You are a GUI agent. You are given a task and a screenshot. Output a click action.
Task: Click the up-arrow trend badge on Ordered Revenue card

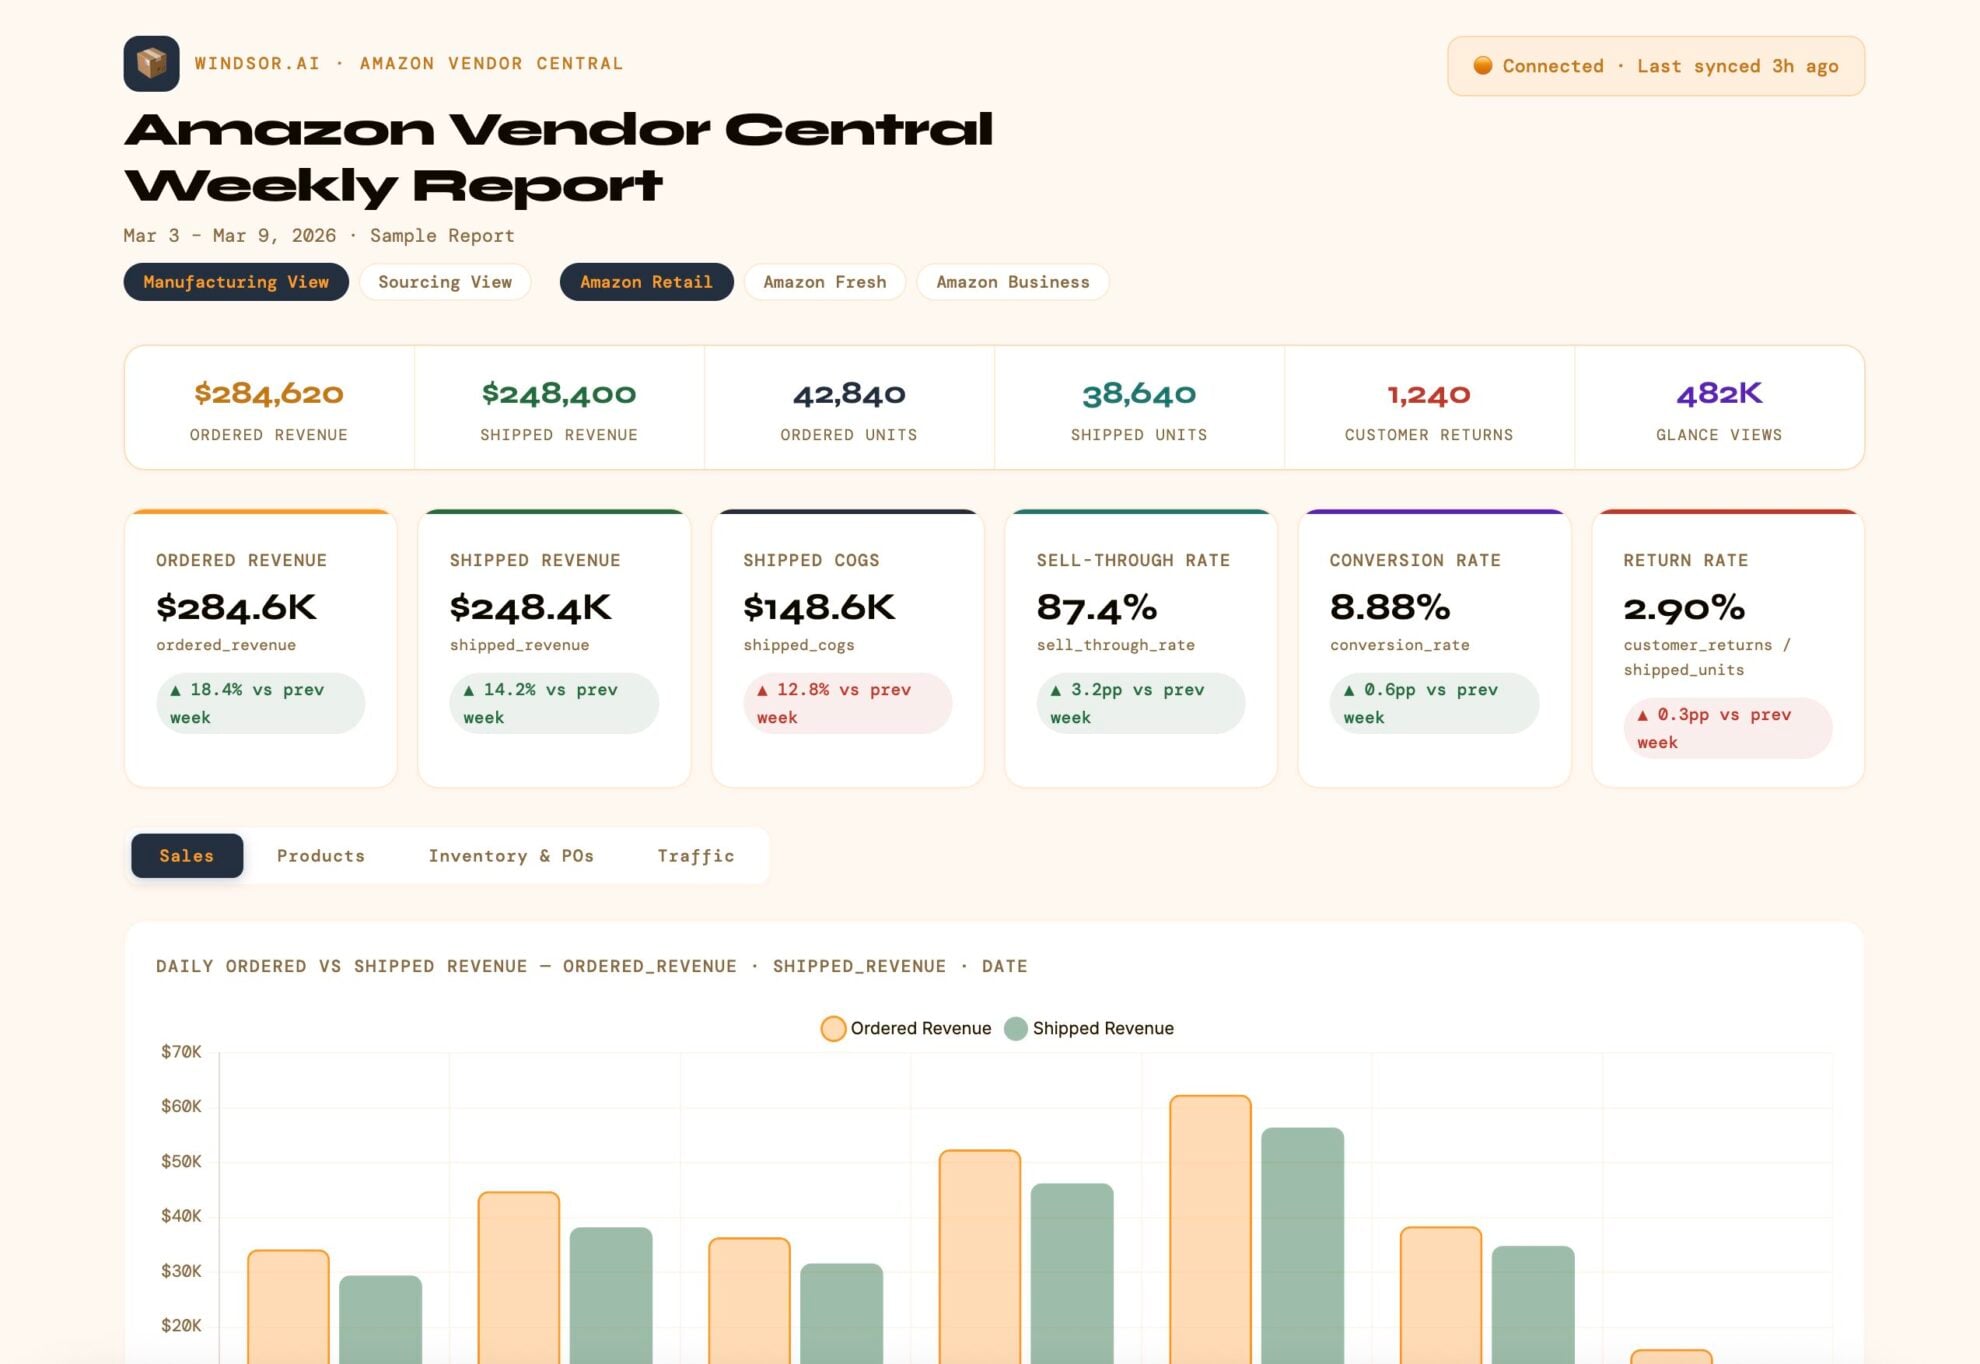(260, 702)
